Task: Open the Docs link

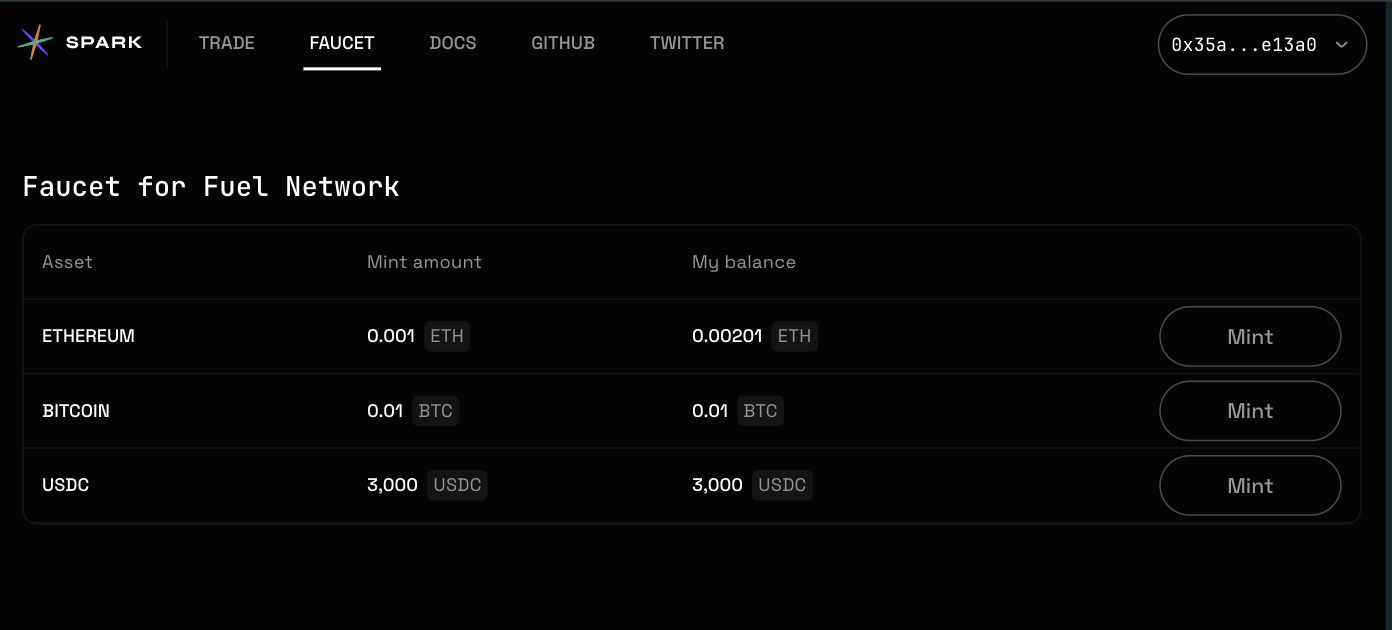Action: pos(453,43)
